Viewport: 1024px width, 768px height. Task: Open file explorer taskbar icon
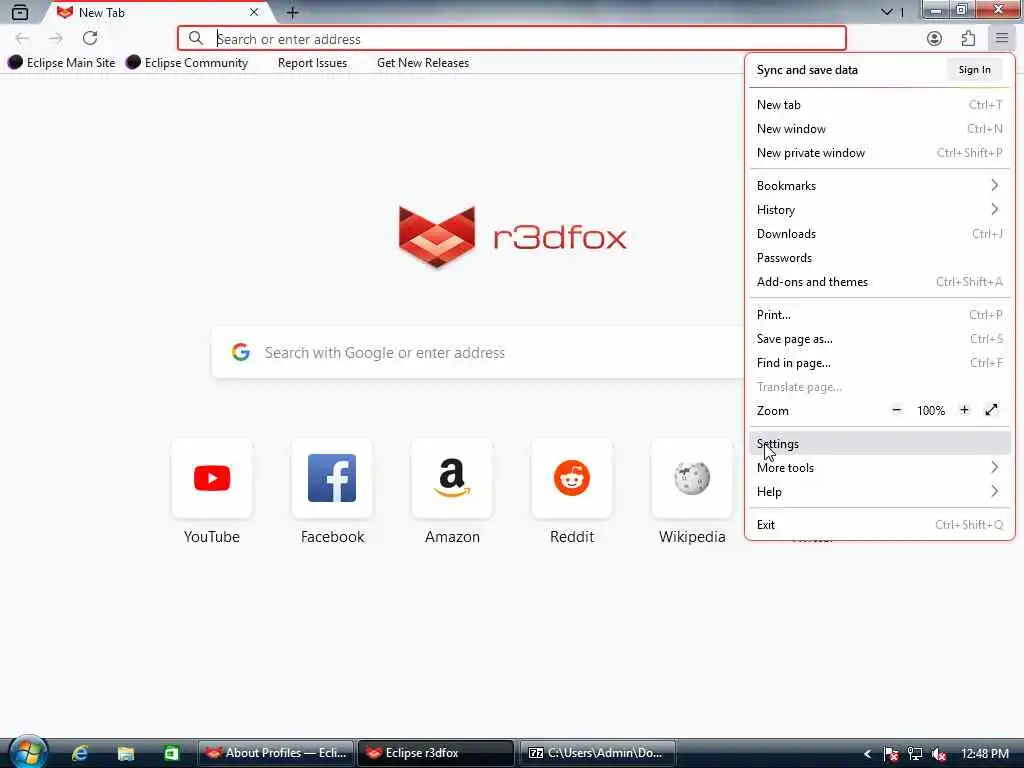coord(125,753)
